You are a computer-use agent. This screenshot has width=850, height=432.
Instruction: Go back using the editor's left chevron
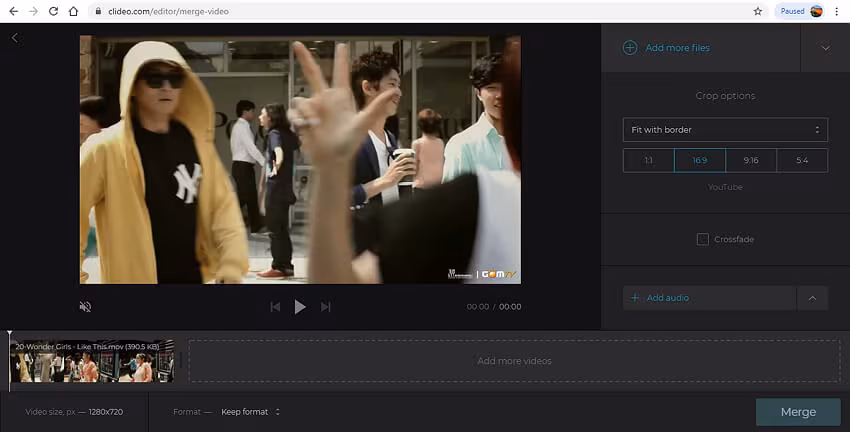[x=15, y=38]
